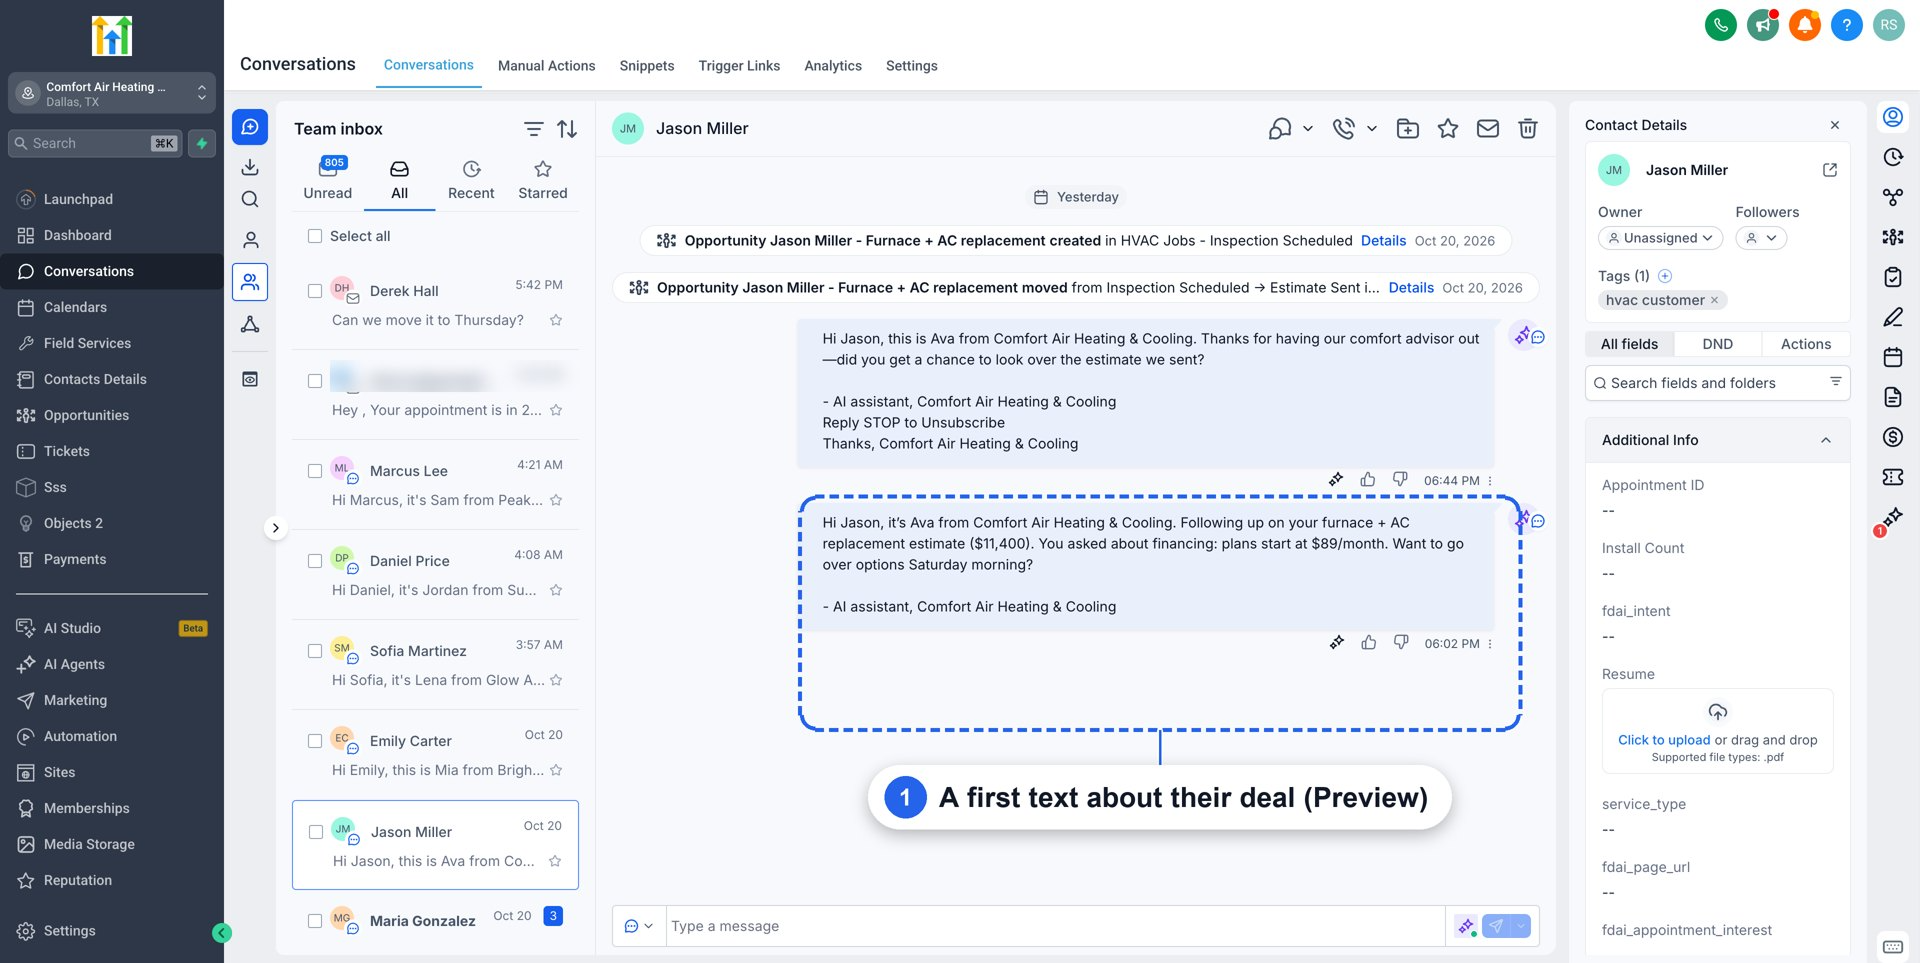The width and height of the screenshot is (1920, 963).
Task: Open Details link for moved opportunity
Action: coord(1411,288)
